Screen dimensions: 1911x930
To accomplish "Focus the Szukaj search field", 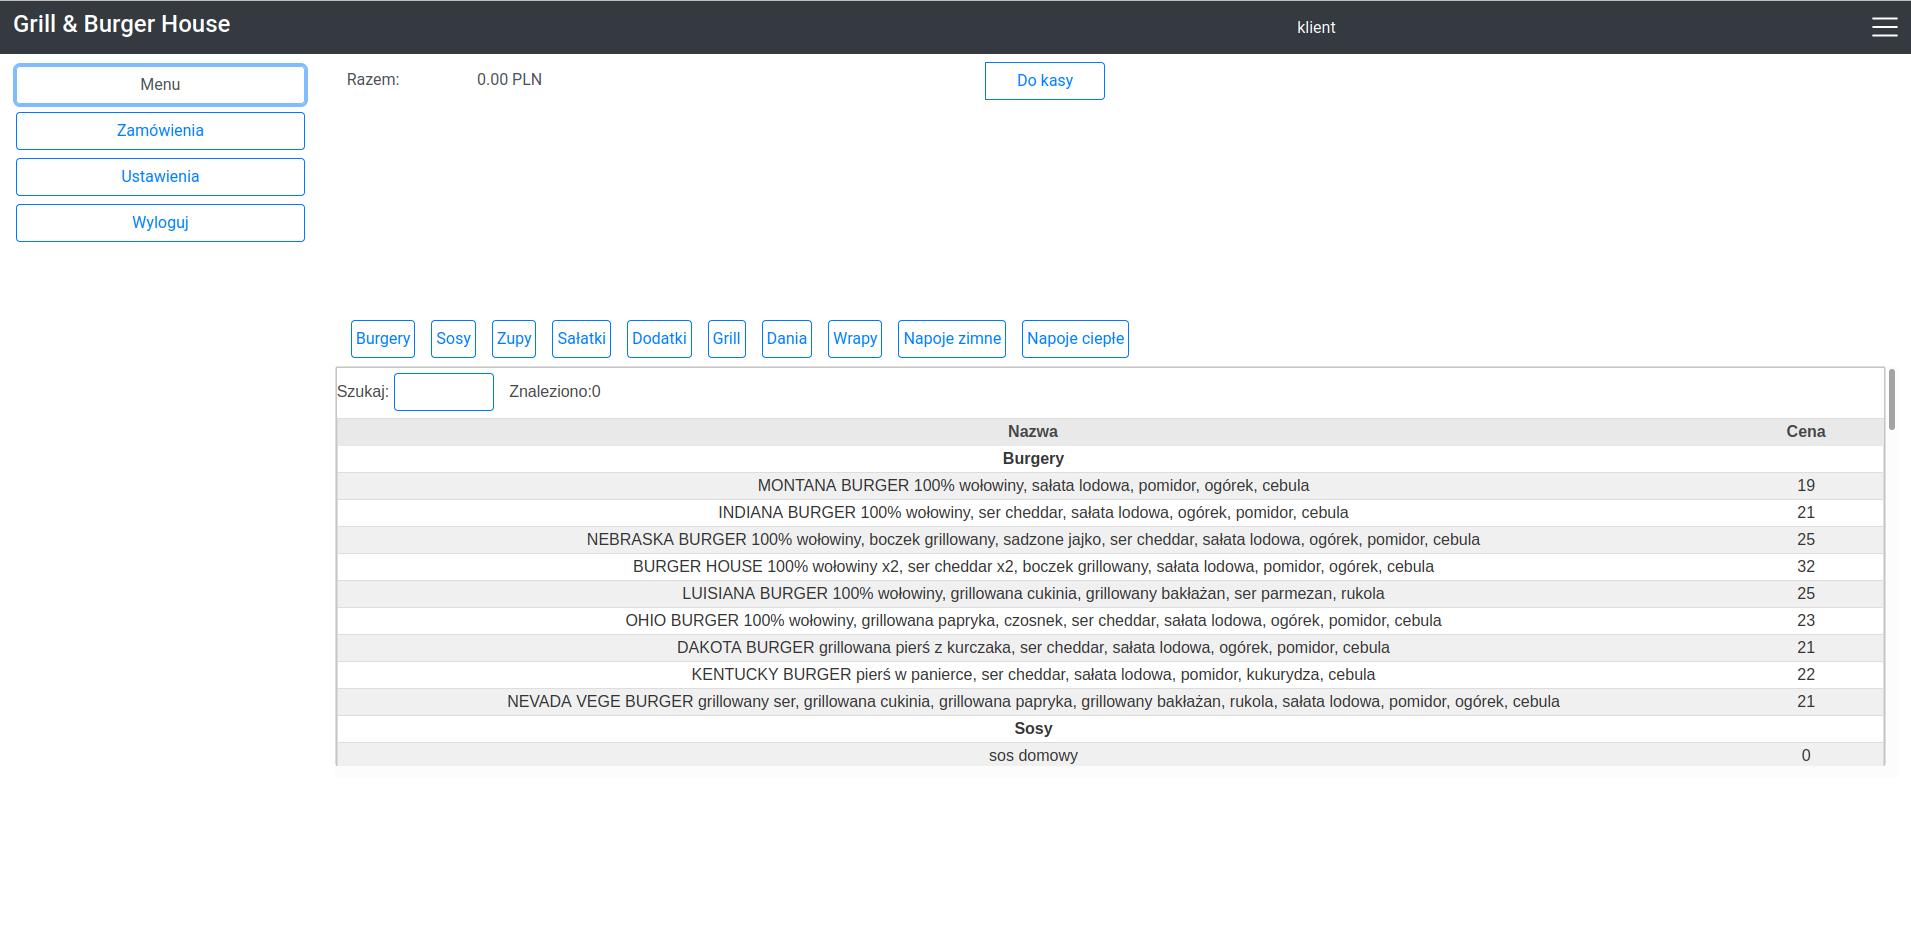I will (x=444, y=392).
